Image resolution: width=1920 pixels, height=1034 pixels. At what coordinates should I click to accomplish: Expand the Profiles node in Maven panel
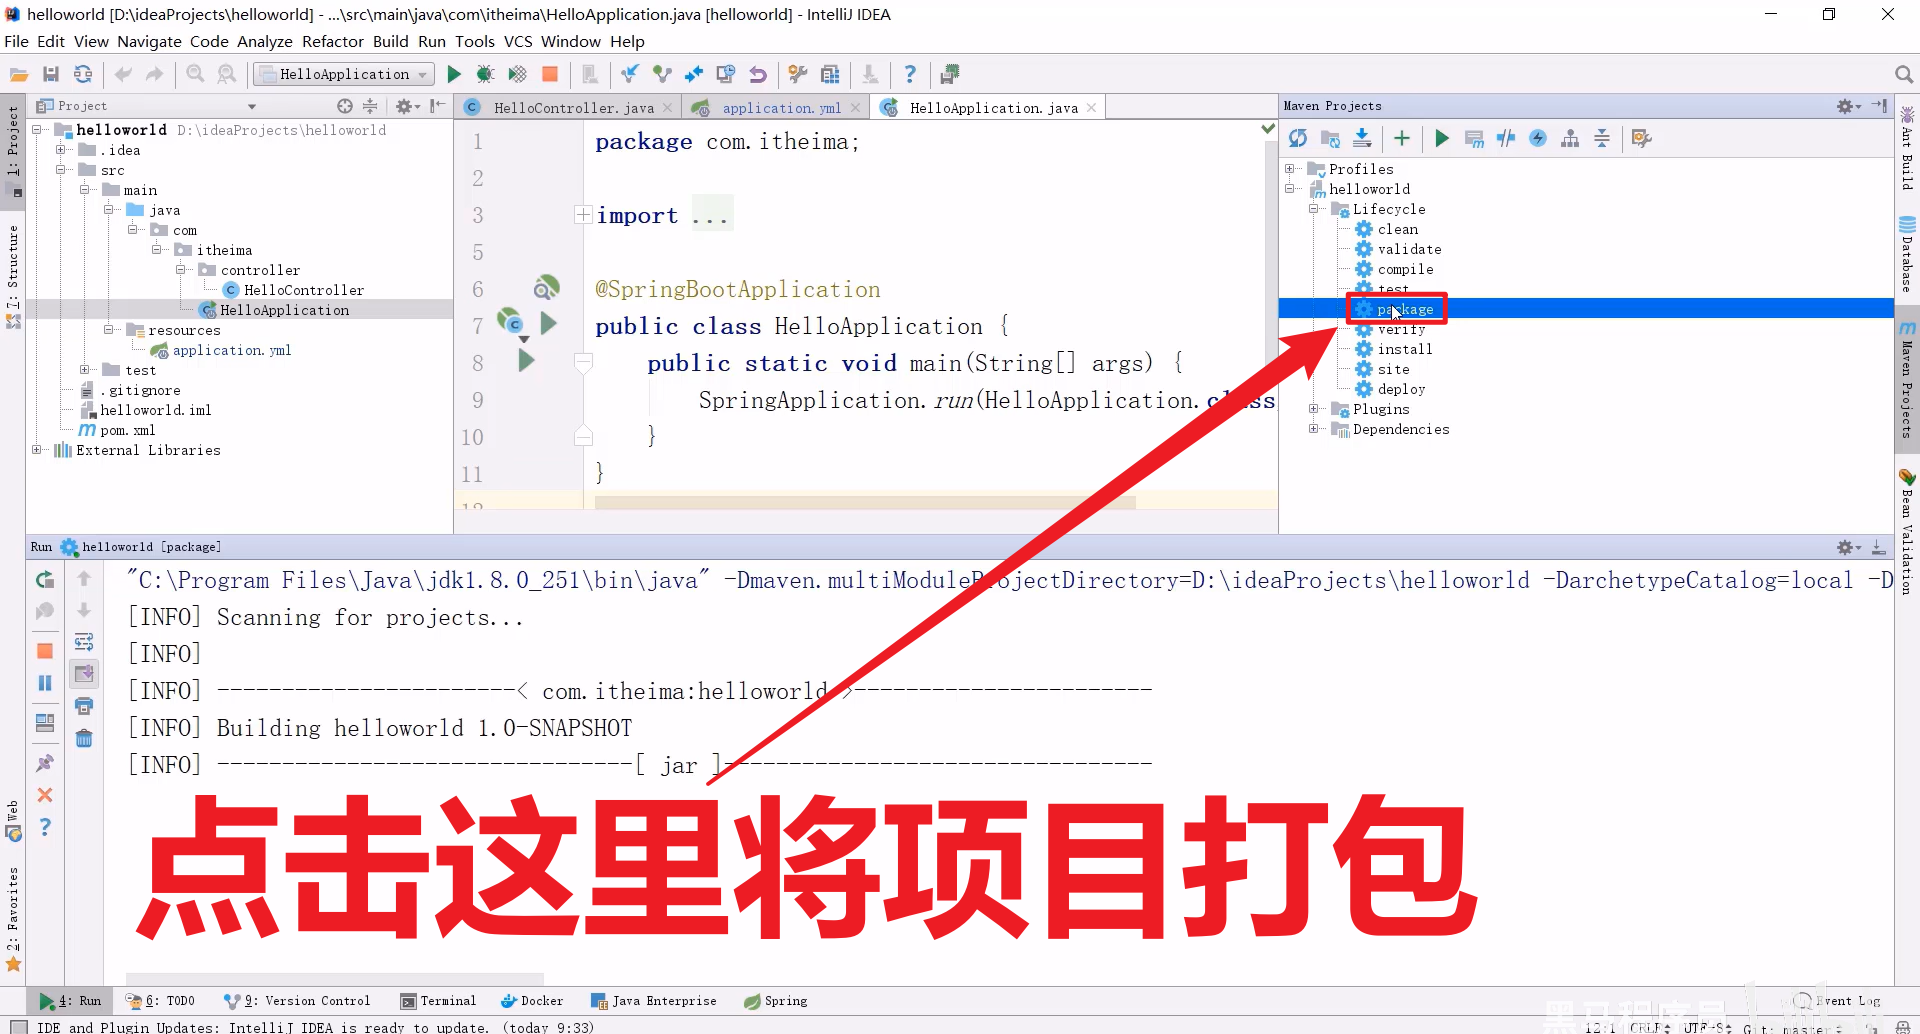1290,169
